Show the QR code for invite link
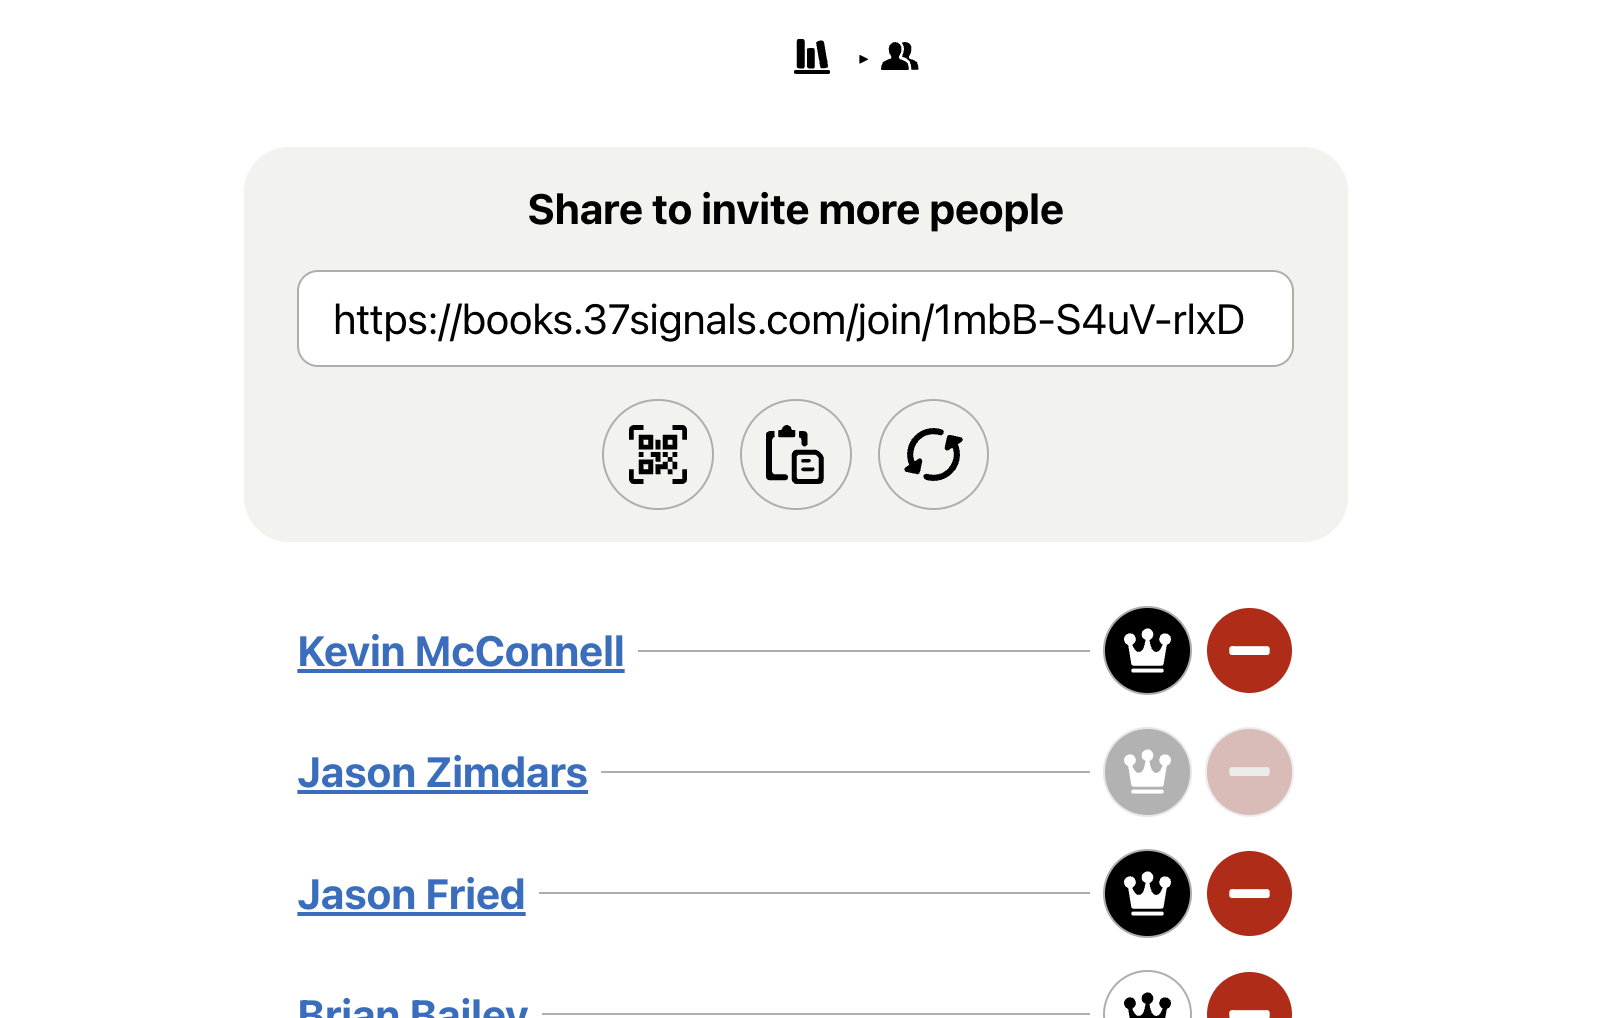1612x1018 pixels. tap(658, 455)
